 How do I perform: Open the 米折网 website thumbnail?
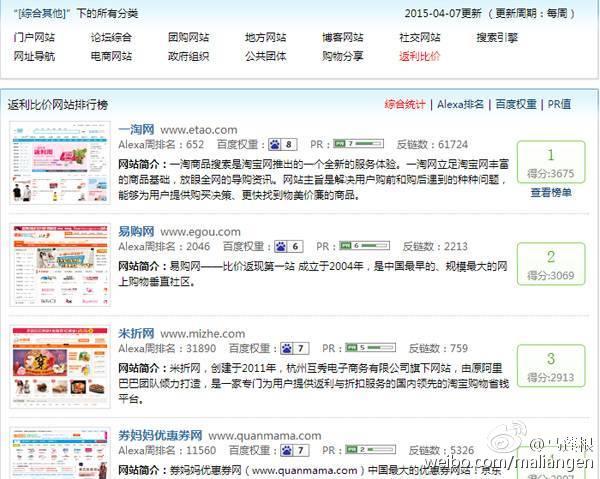tap(60, 367)
